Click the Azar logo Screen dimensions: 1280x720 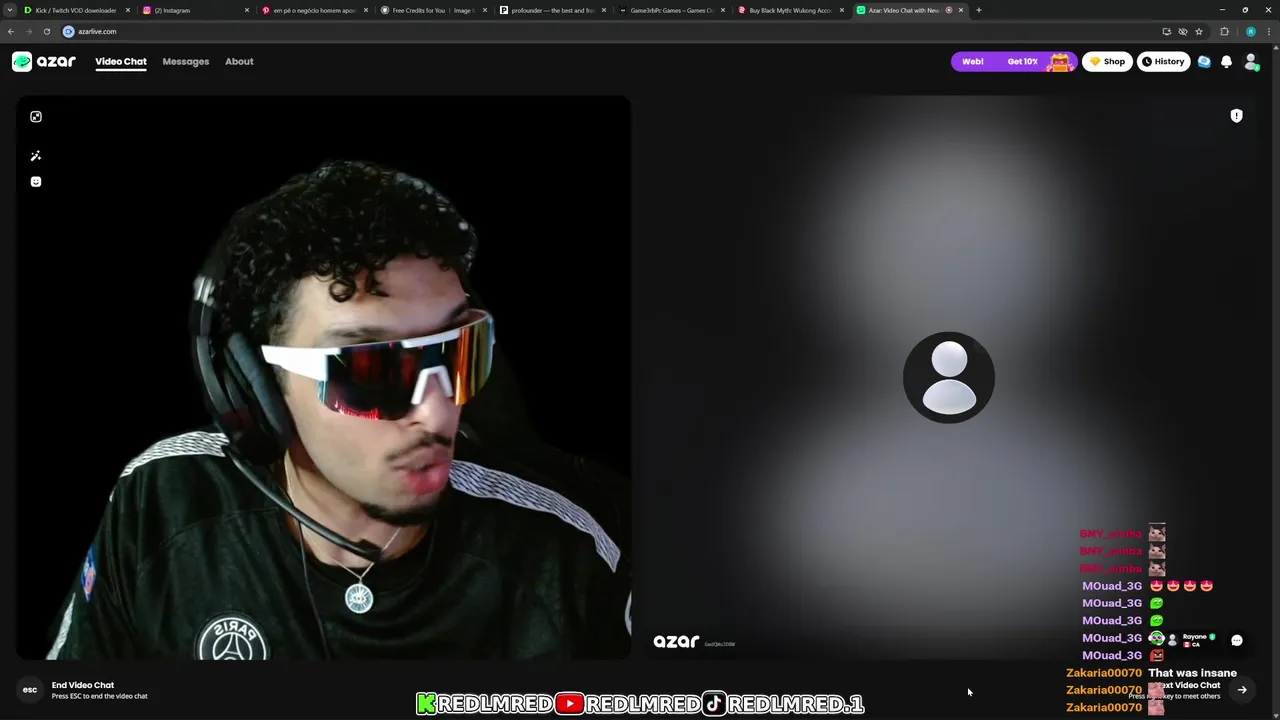tap(44, 61)
